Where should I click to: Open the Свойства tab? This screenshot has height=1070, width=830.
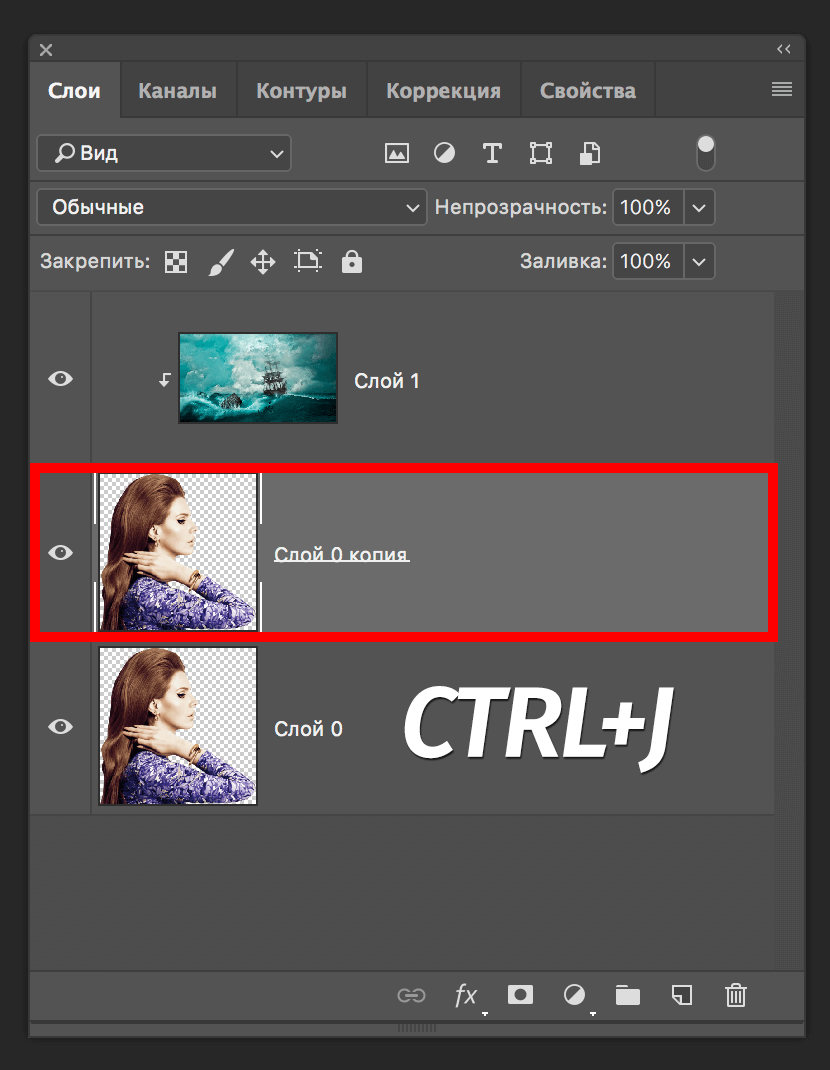[x=587, y=91]
